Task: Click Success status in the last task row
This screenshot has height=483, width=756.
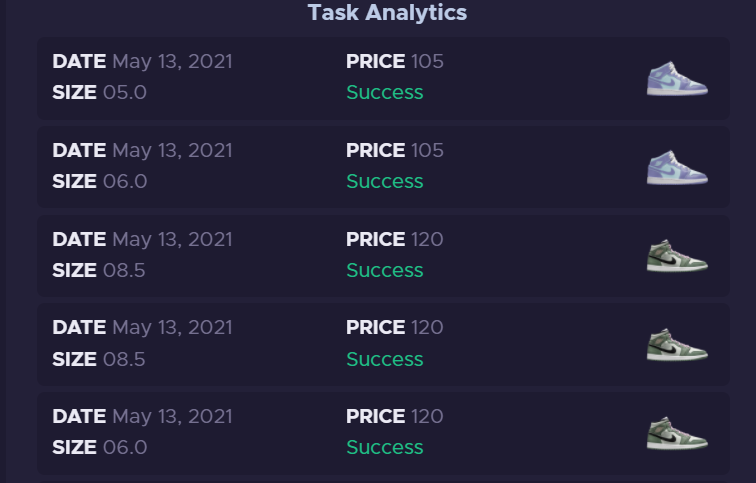Action: point(385,447)
